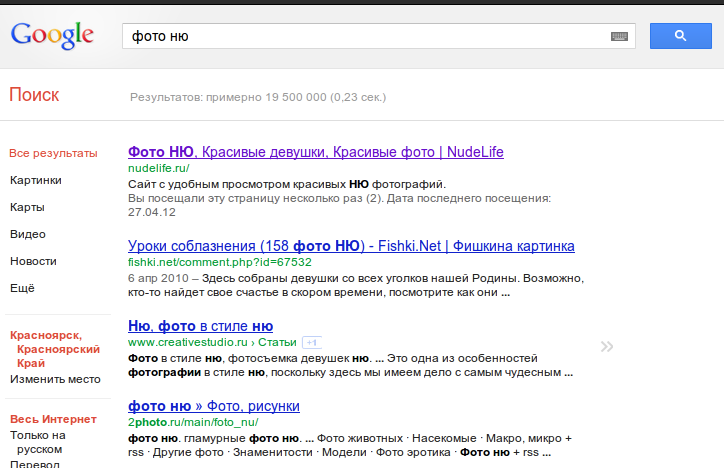Click the Google logo
The image size is (724, 468).
(52, 36)
